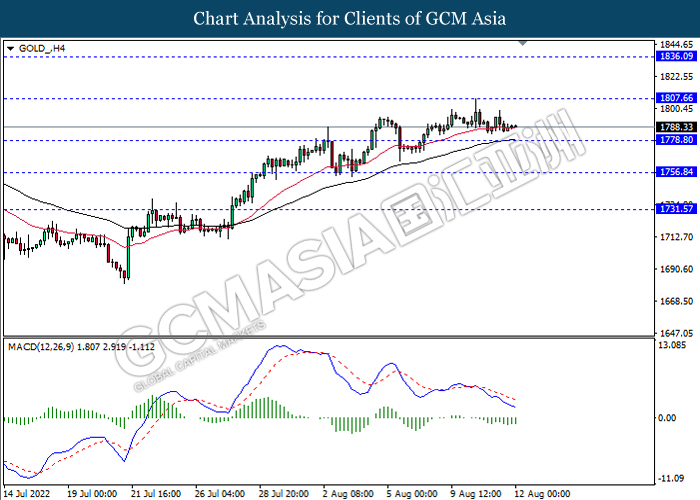The image size is (700, 500).
Task: Click the 5 Aug 00:00 time label
Action: (x=412, y=494)
